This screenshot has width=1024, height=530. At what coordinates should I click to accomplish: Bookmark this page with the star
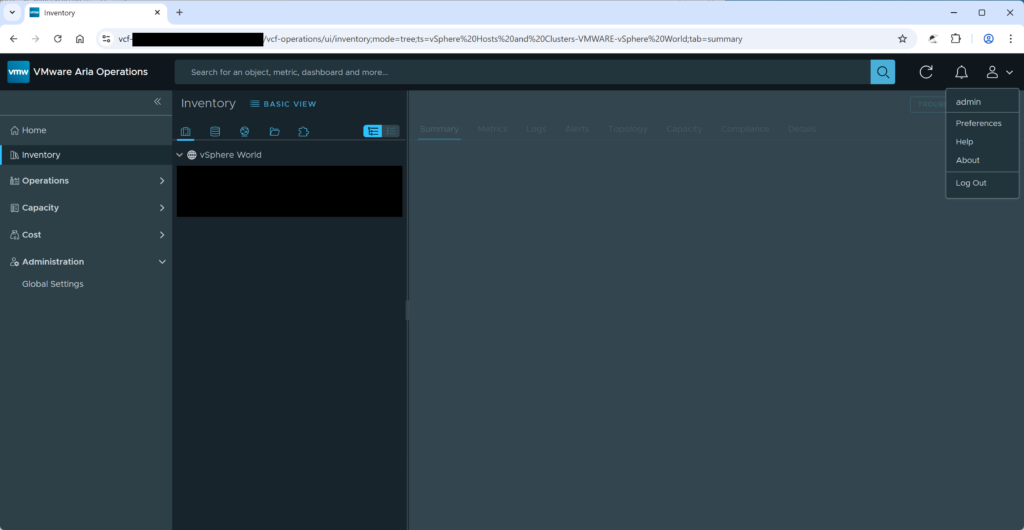pyautogui.click(x=903, y=39)
